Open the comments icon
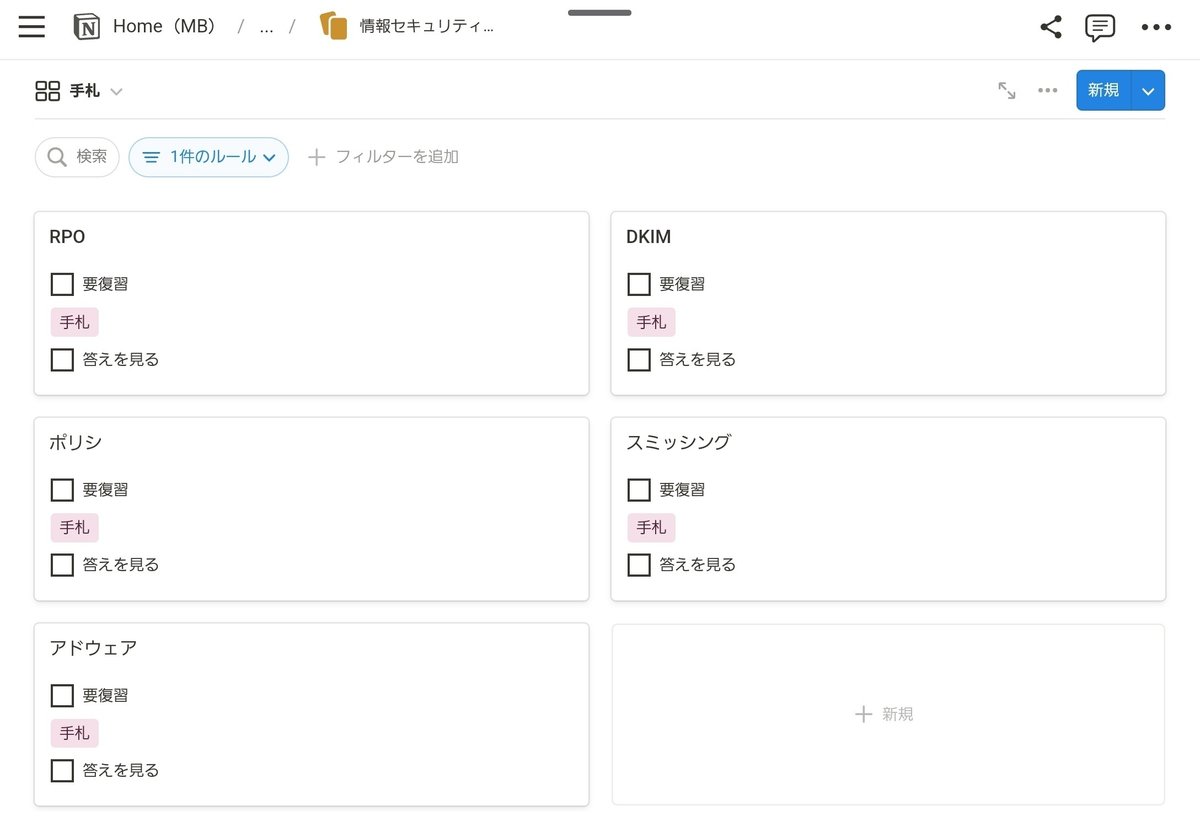The height and width of the screenshot is (823, 1200). [x=1100, y=27]
